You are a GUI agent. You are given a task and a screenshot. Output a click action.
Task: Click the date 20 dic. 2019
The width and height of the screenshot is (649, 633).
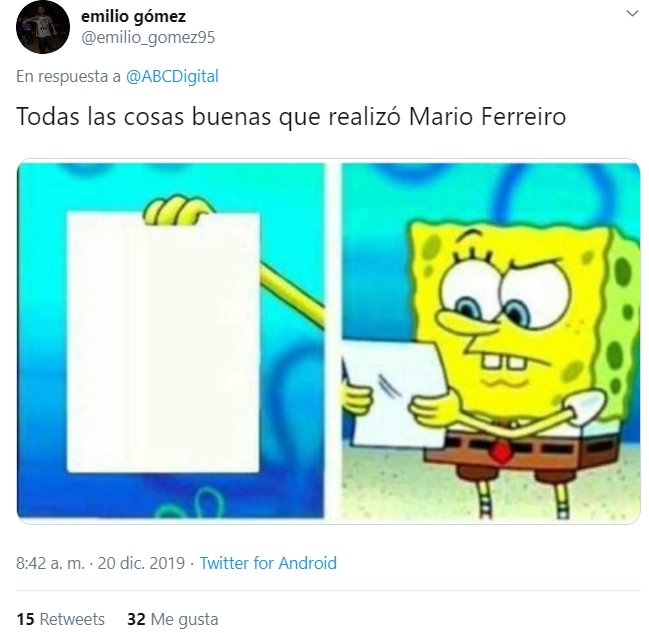click(141, 563)
